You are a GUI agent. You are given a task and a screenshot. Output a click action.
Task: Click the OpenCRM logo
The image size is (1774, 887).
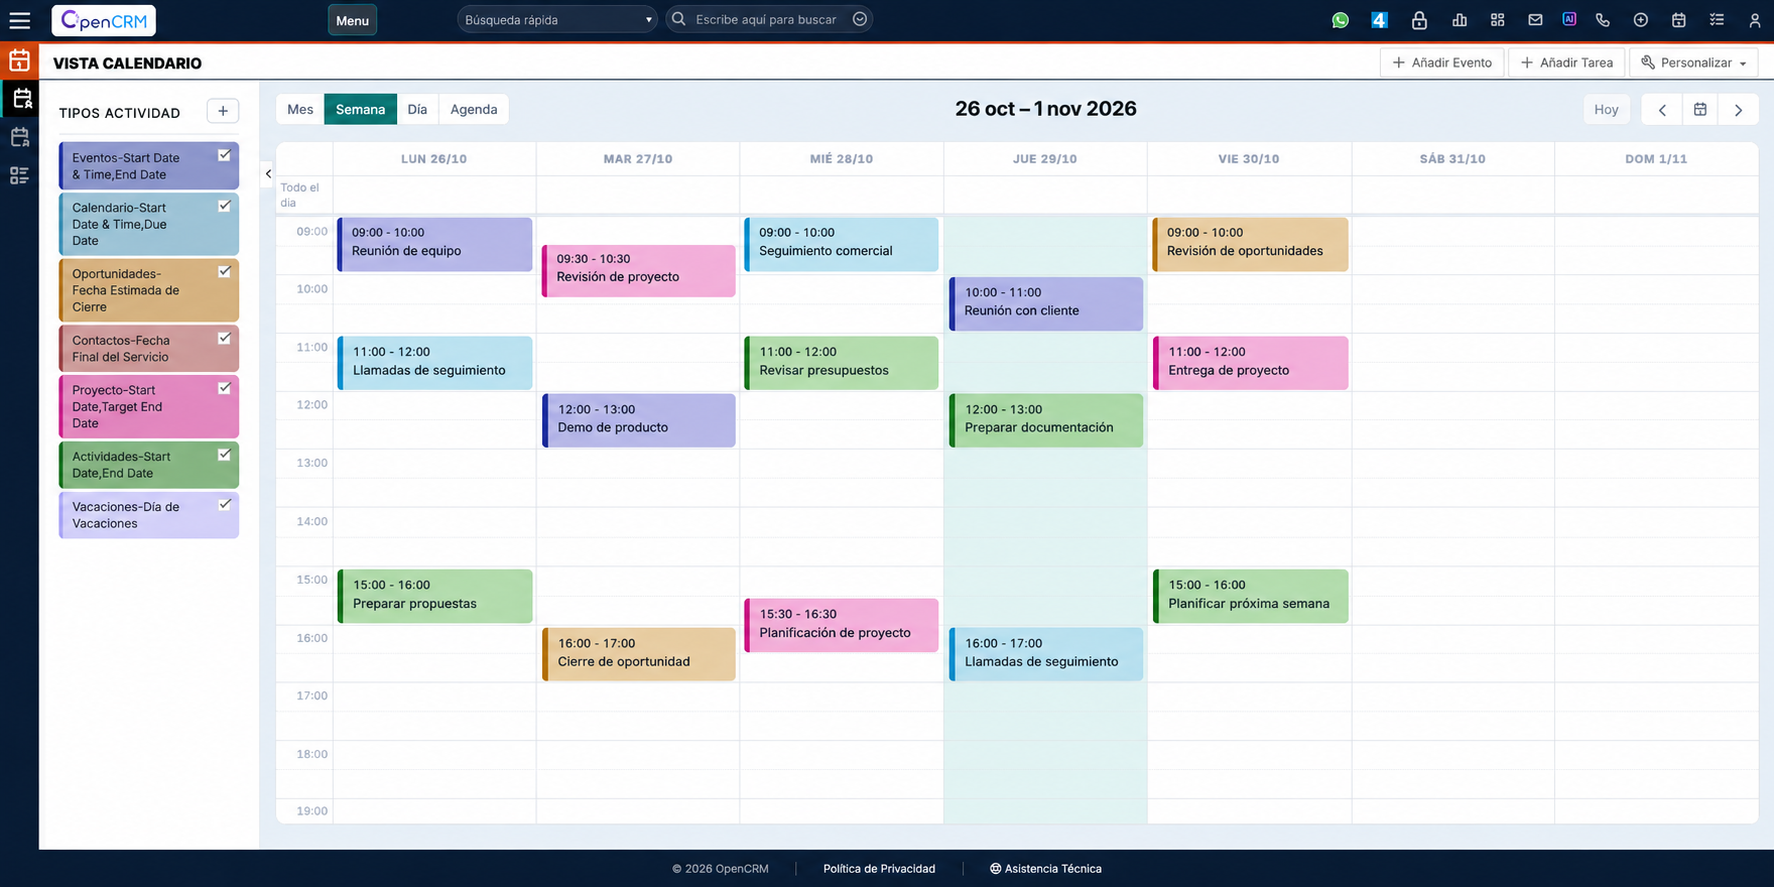[104, 20]
